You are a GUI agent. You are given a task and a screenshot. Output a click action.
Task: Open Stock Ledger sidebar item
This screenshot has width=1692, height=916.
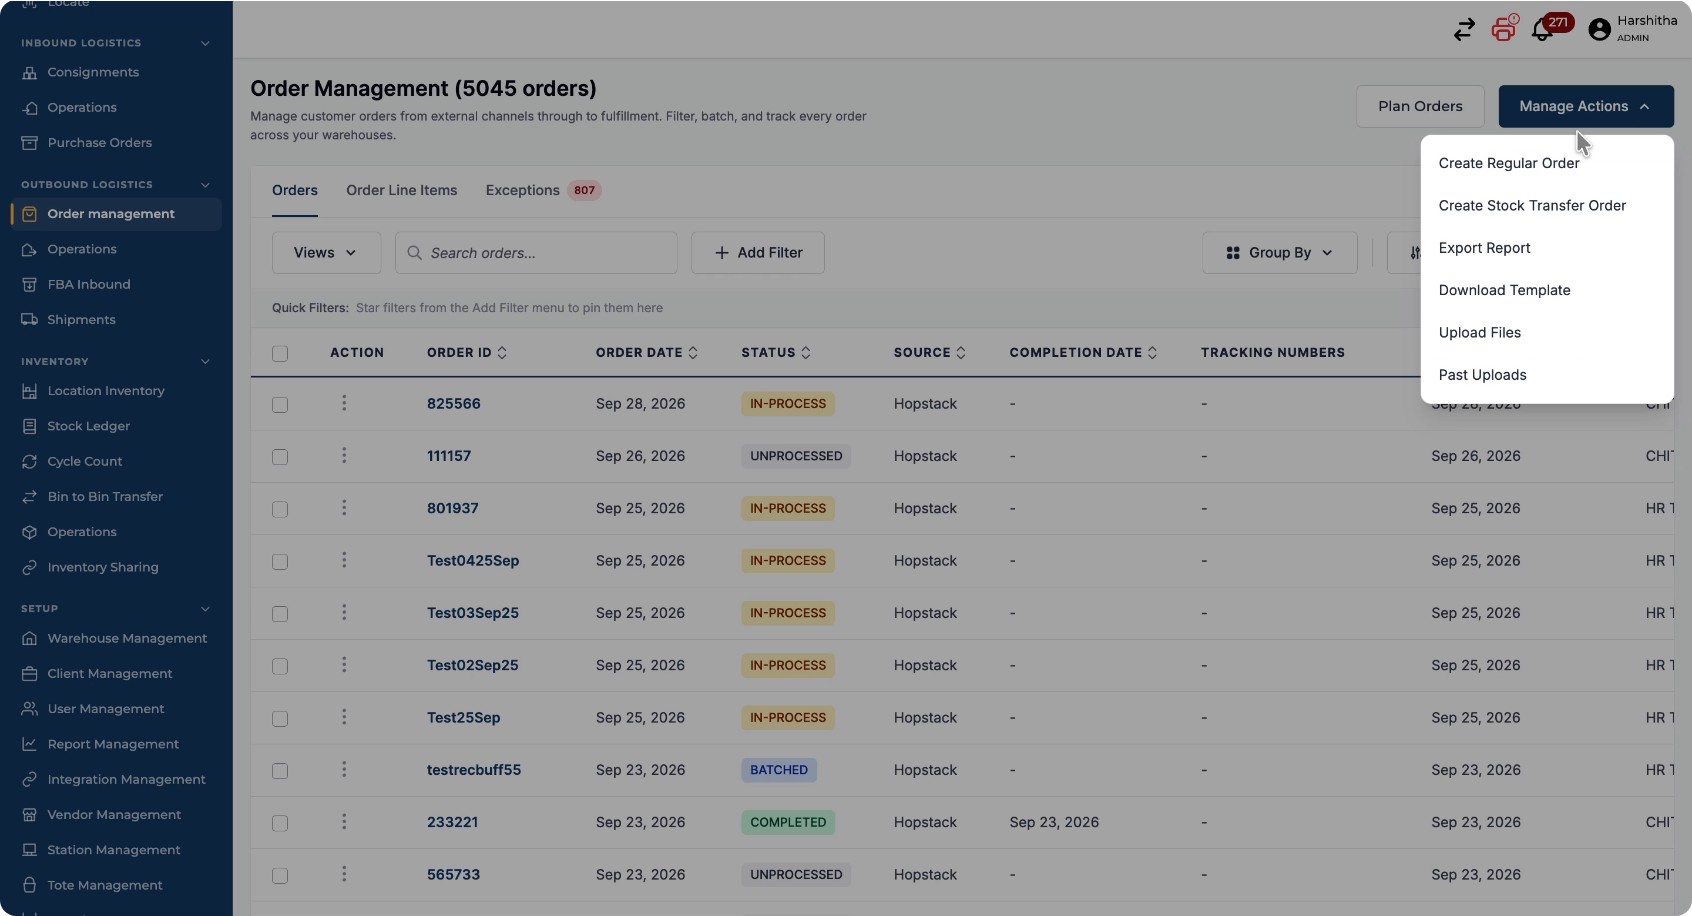tap(88, 426)
